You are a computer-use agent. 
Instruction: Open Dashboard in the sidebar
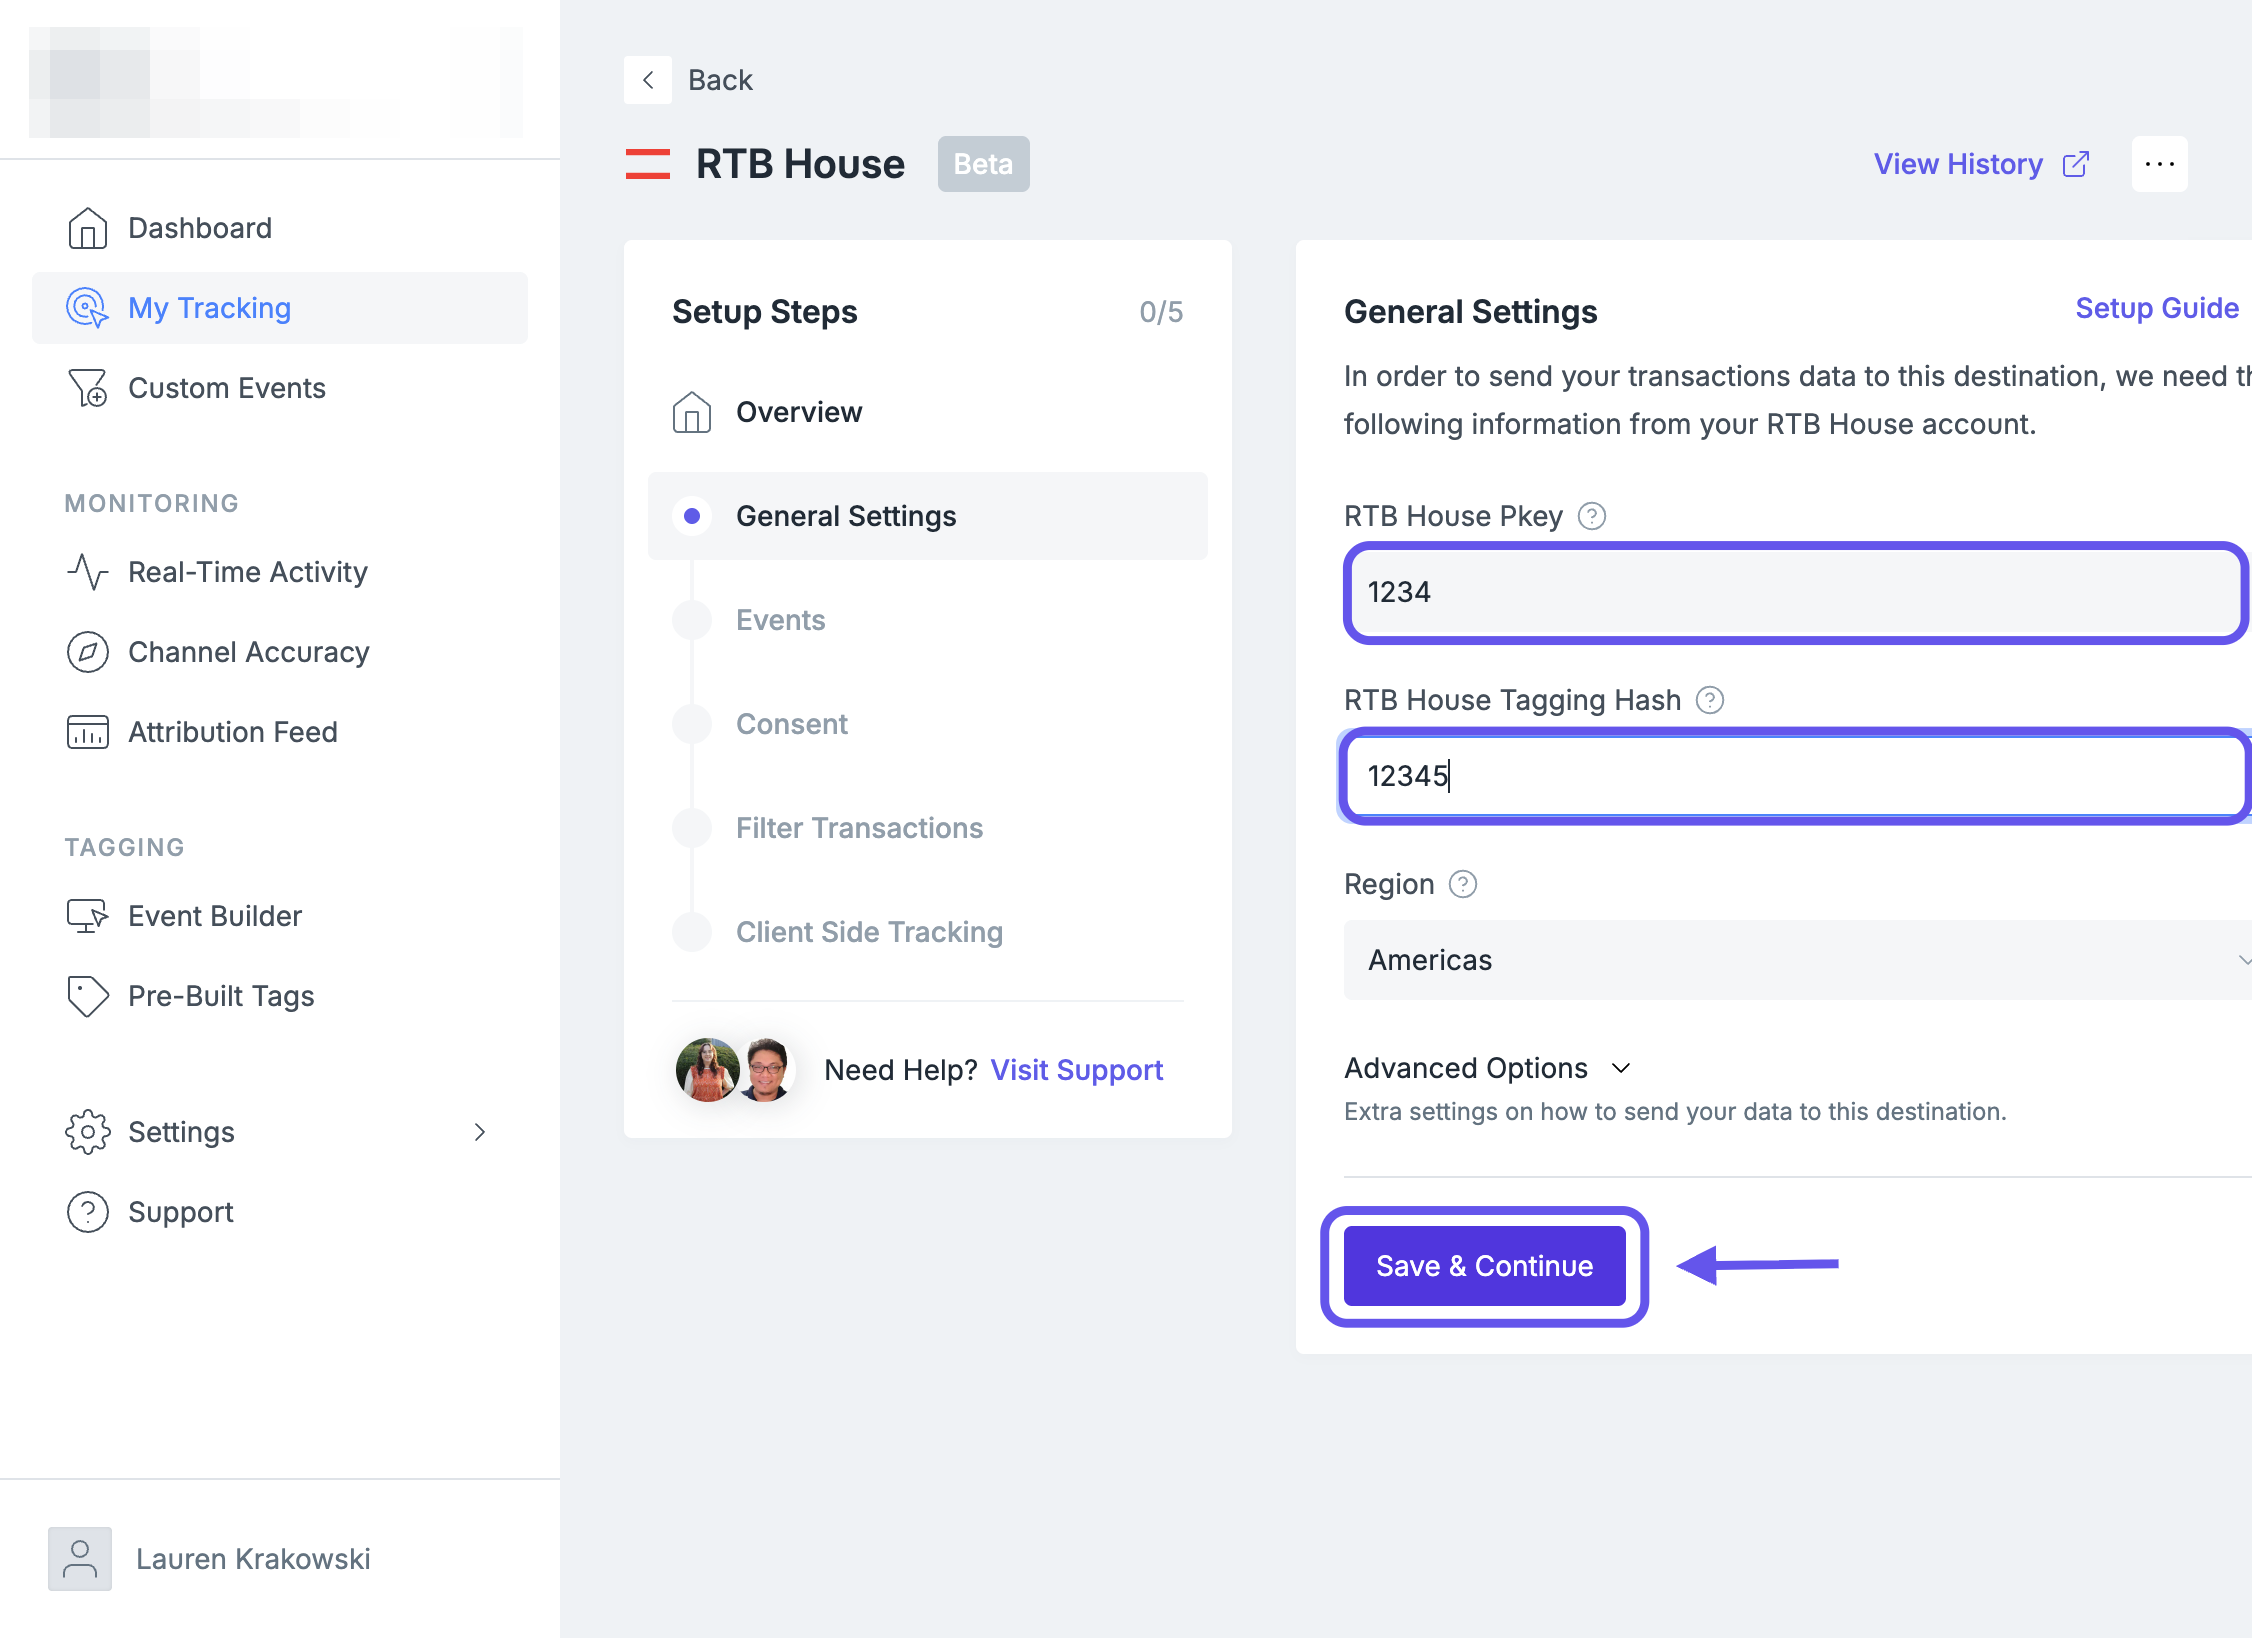(280, 228)
